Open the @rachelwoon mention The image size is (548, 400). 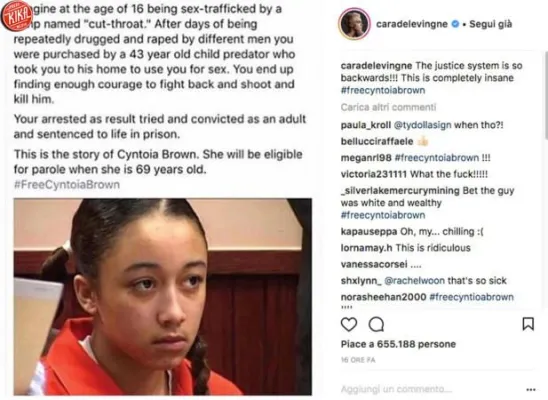pos(414,281)
